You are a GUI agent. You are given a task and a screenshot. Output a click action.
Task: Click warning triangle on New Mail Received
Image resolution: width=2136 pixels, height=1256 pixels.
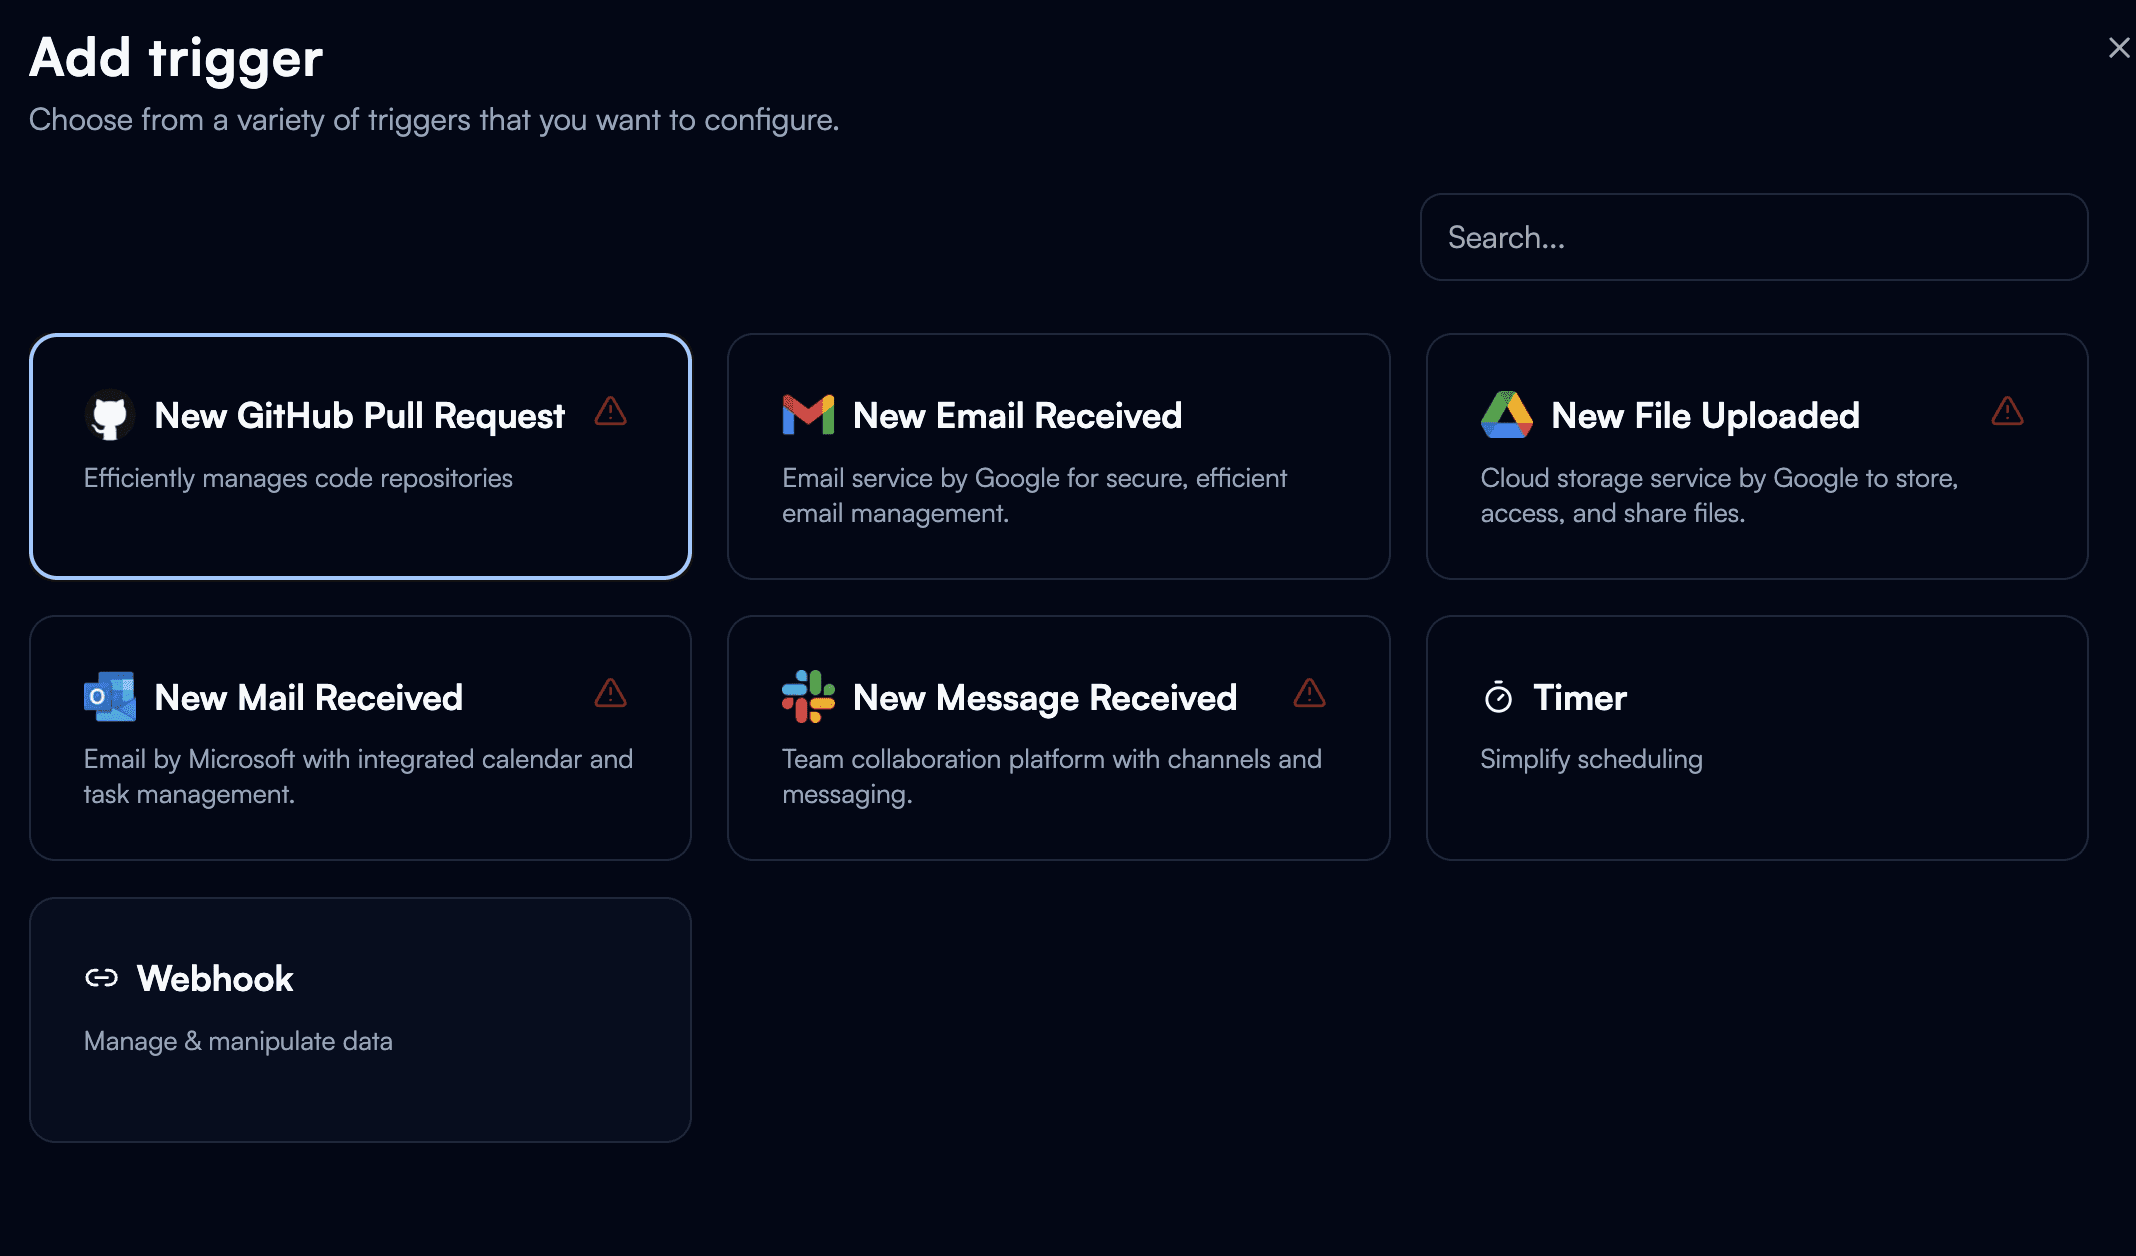tap(610, 693)
